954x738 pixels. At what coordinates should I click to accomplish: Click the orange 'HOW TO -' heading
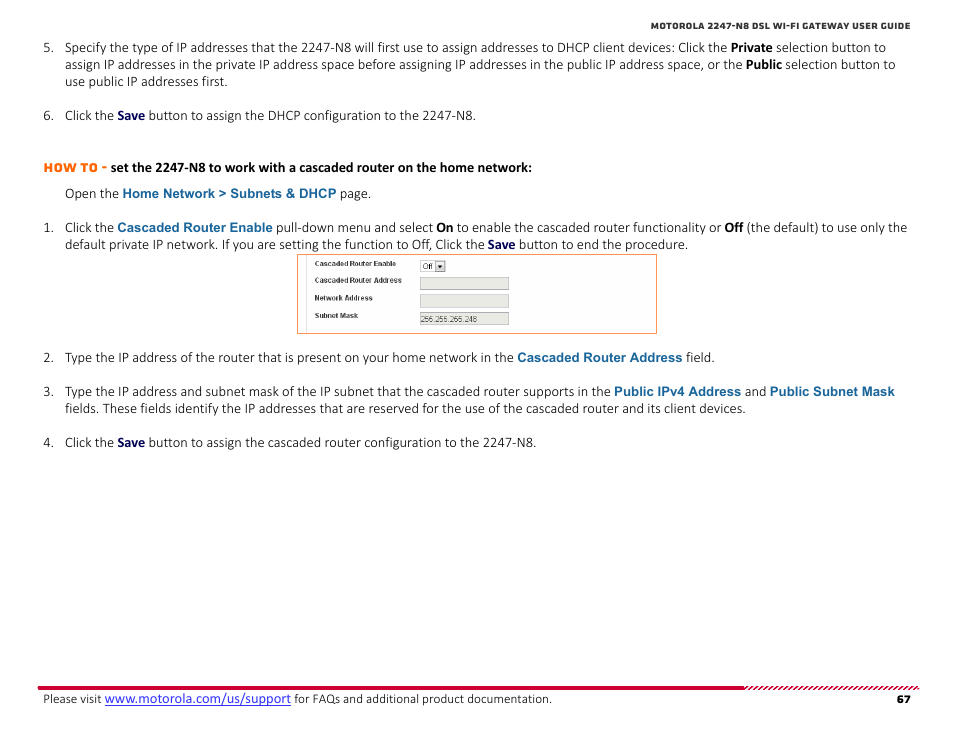pos(75,167)
